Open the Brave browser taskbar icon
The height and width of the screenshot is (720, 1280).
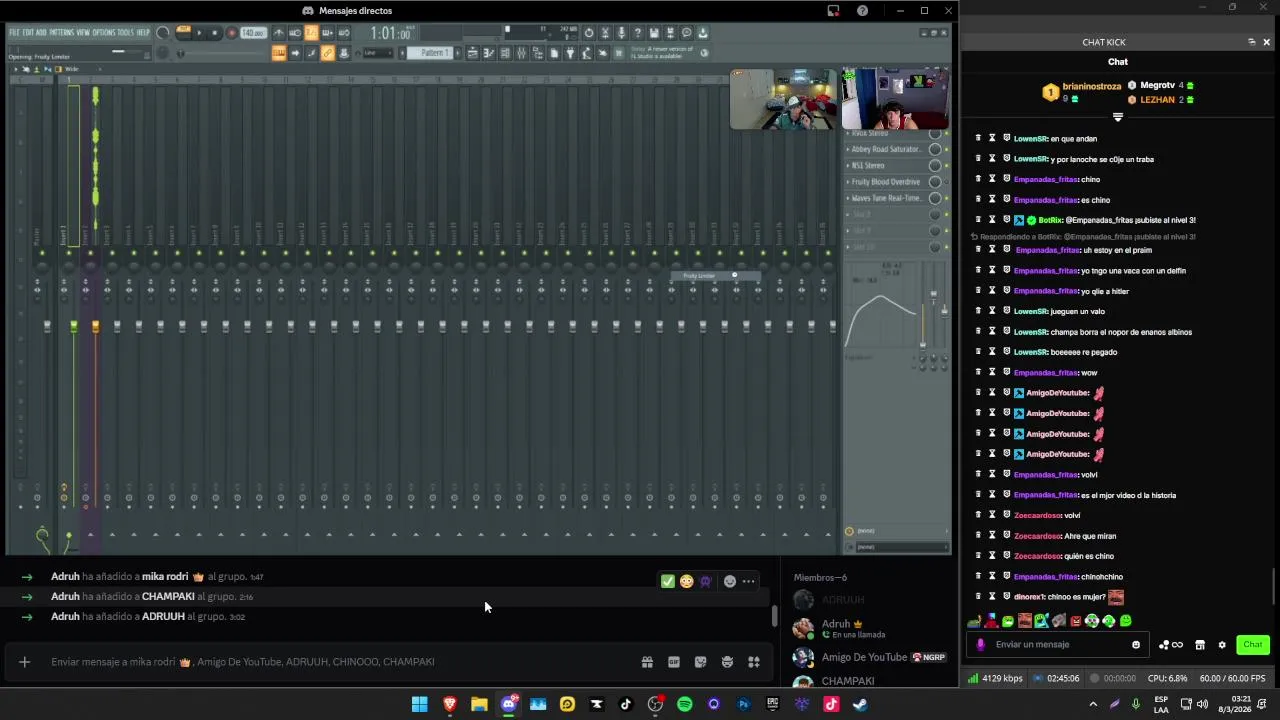[450, 704]
